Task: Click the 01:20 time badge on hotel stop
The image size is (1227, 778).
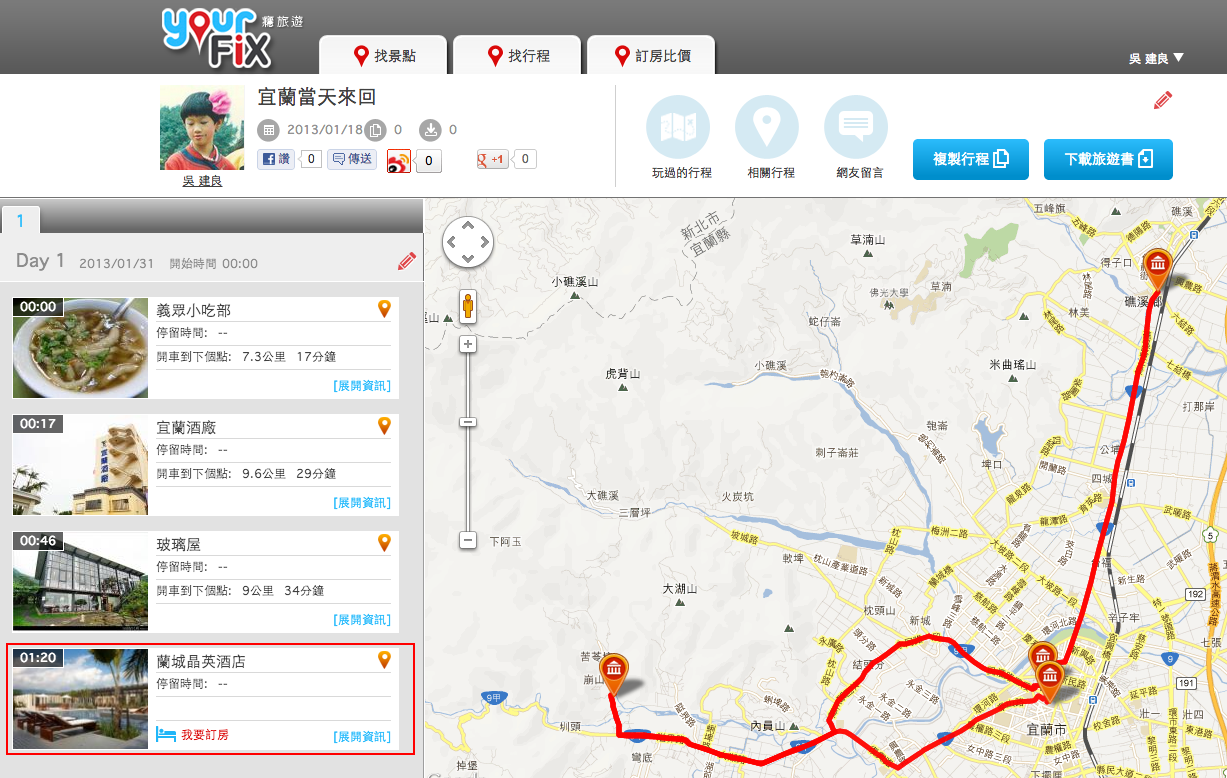Action: (x=38, y=658)
